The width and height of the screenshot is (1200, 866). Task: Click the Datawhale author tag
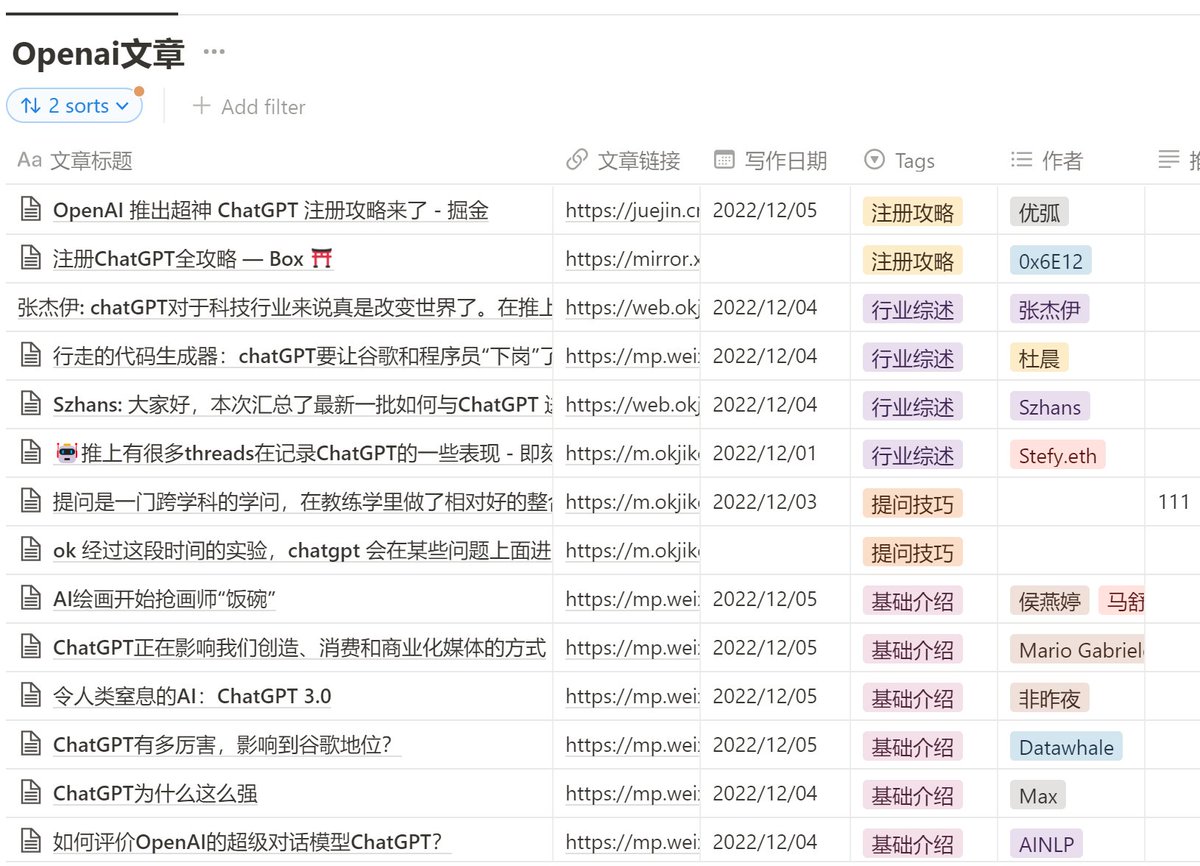pos(1066,747)
